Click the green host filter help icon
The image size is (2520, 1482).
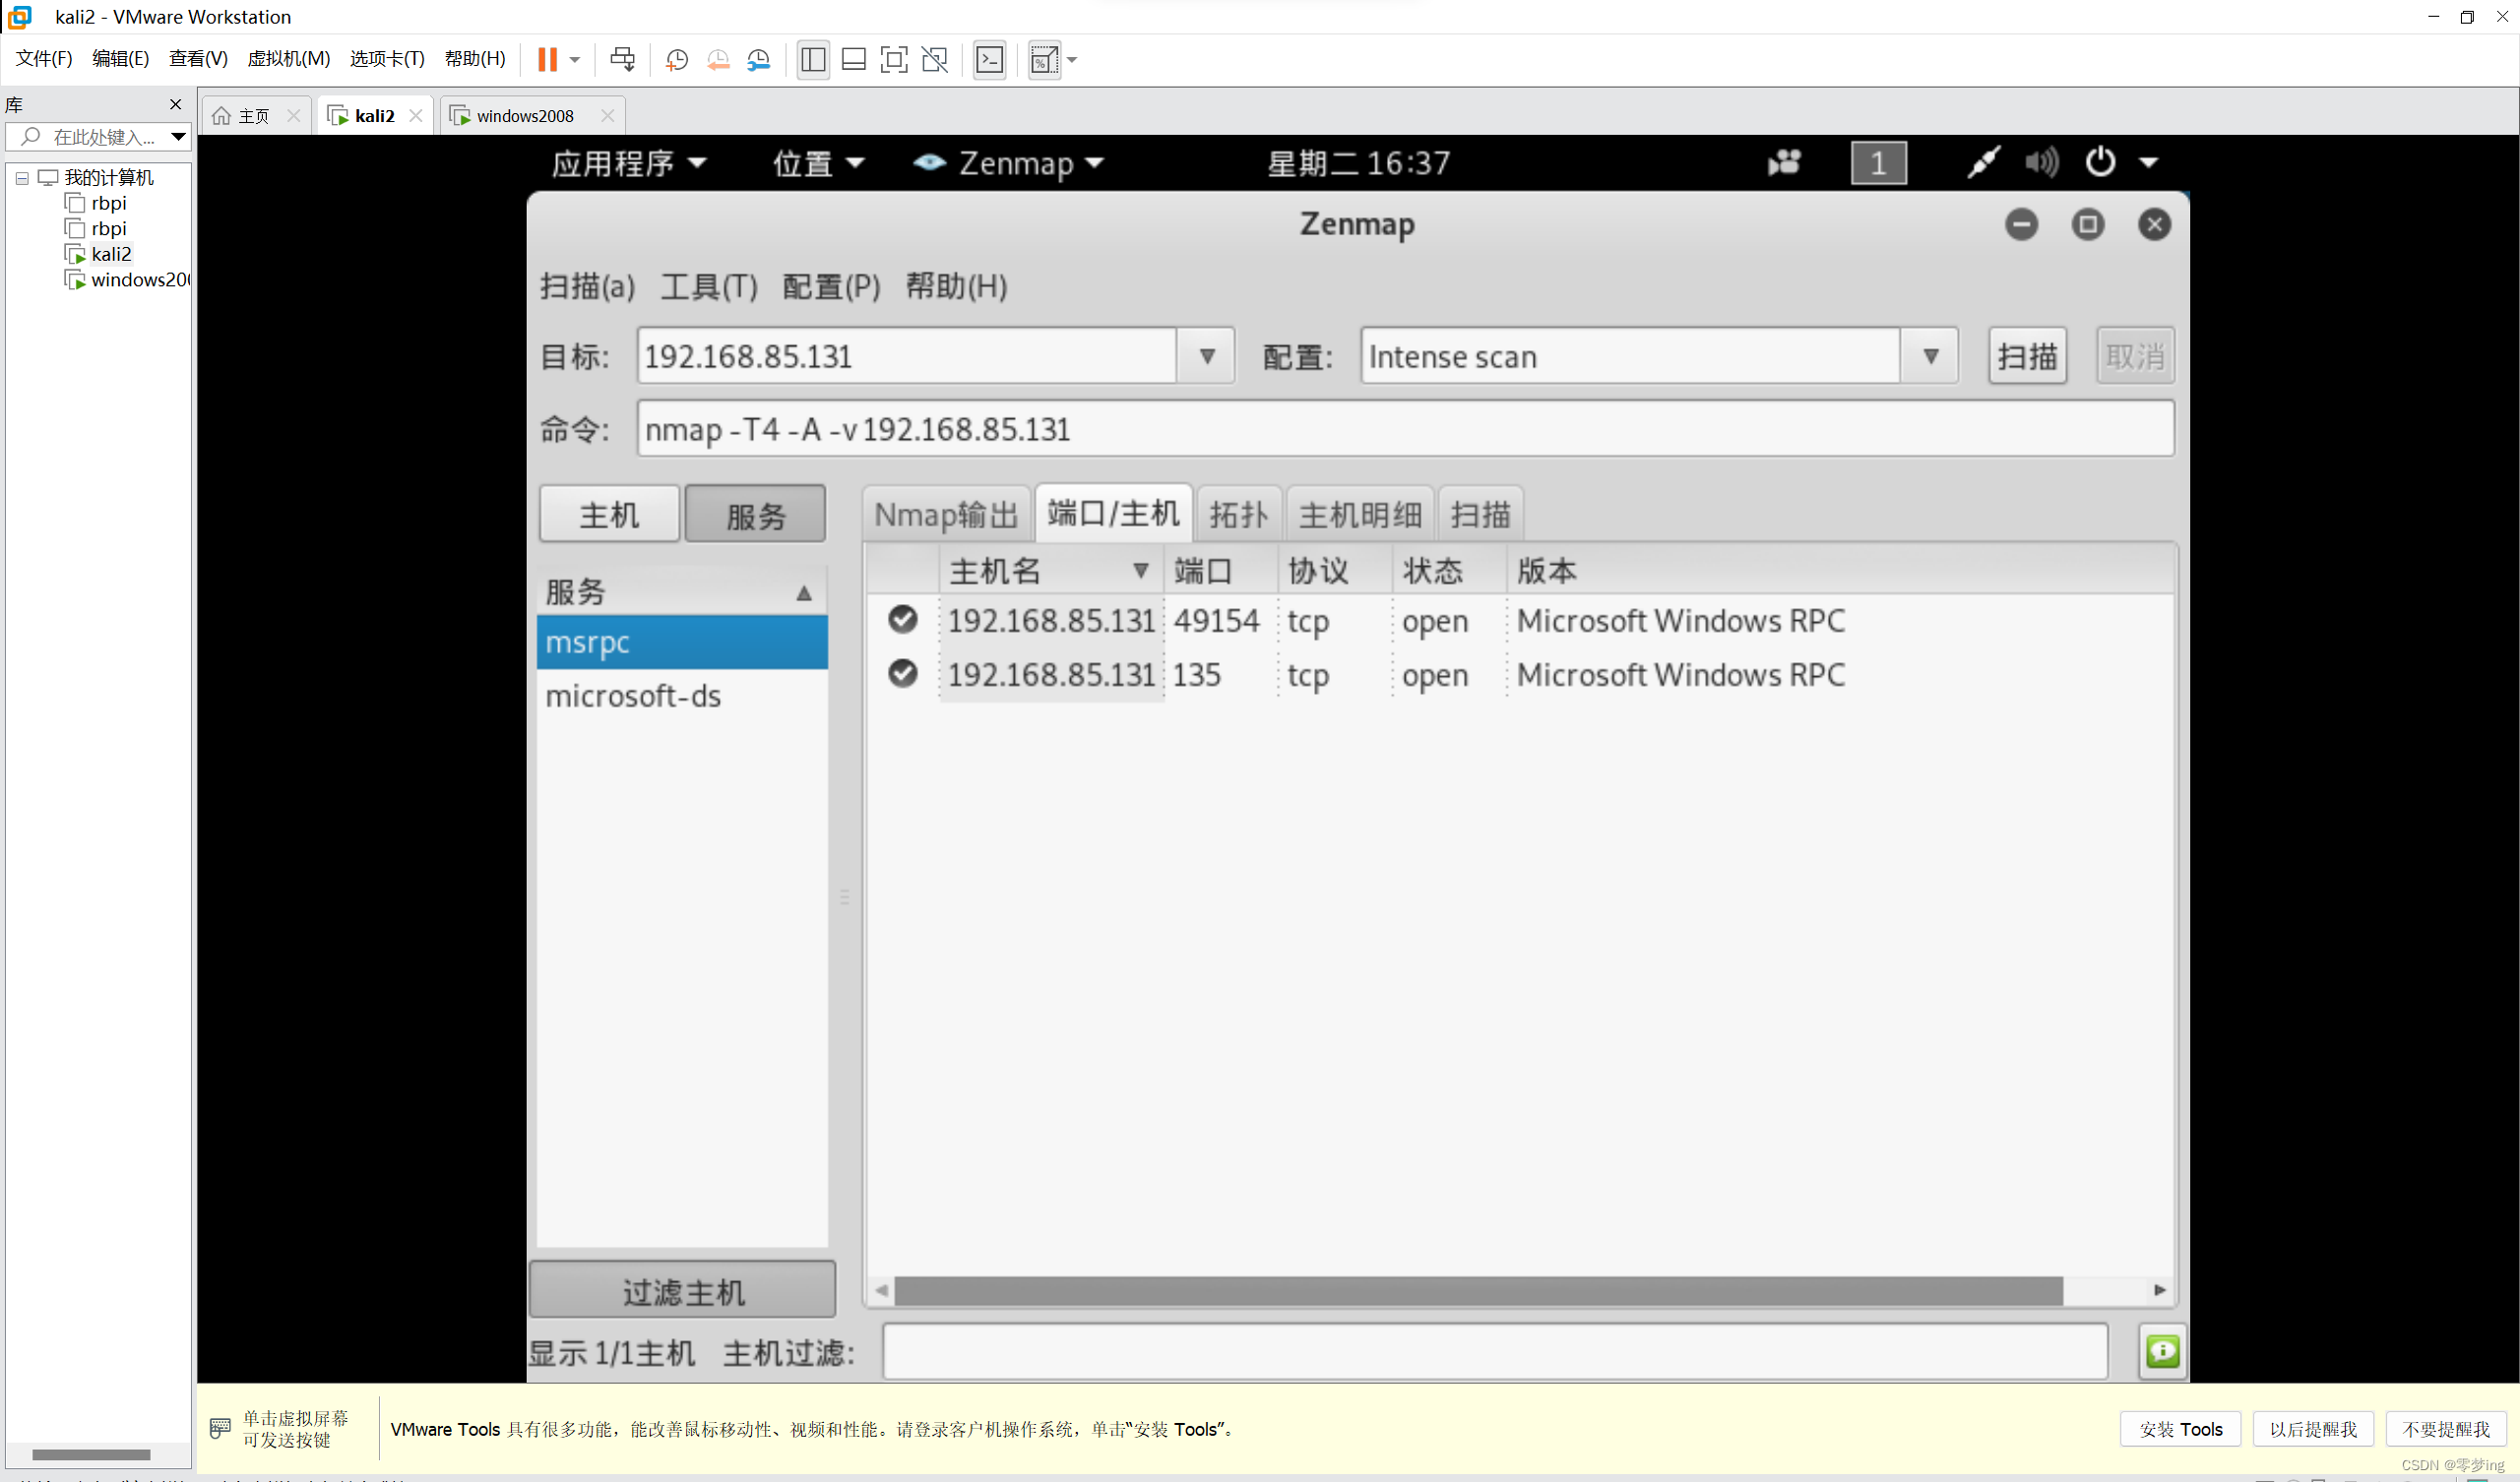2162,1352
